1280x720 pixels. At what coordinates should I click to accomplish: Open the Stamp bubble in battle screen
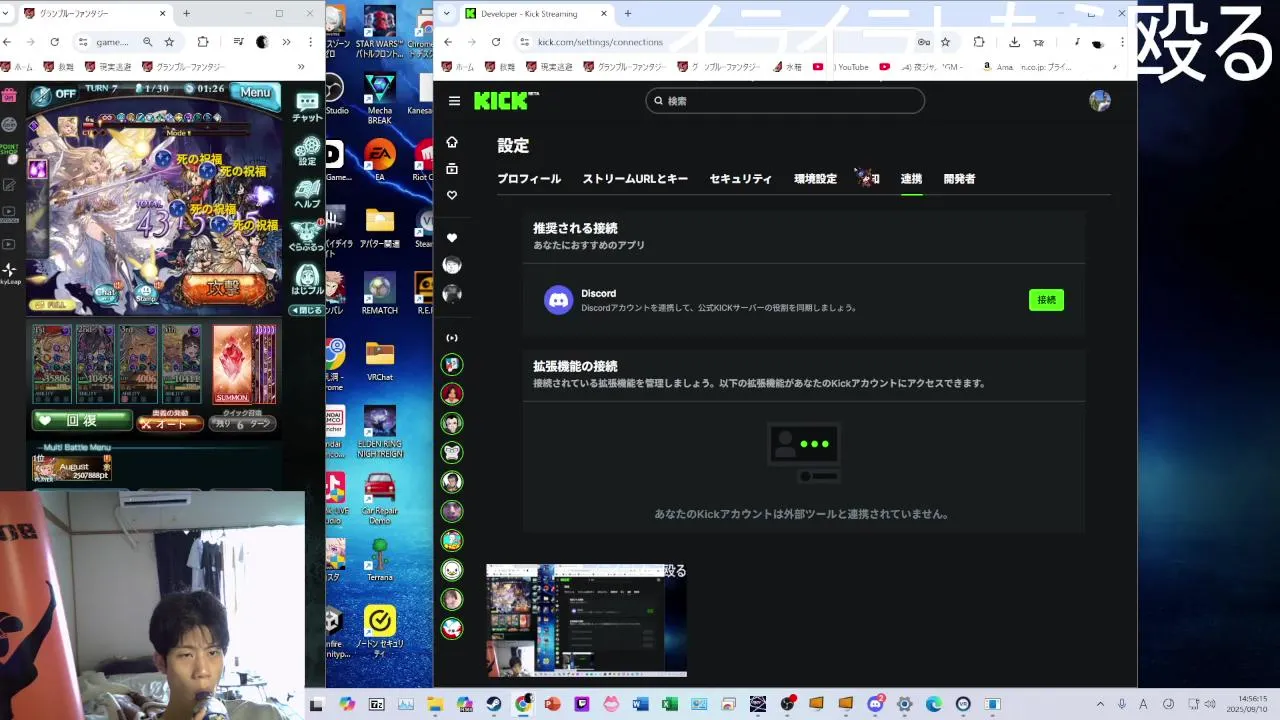146,295
